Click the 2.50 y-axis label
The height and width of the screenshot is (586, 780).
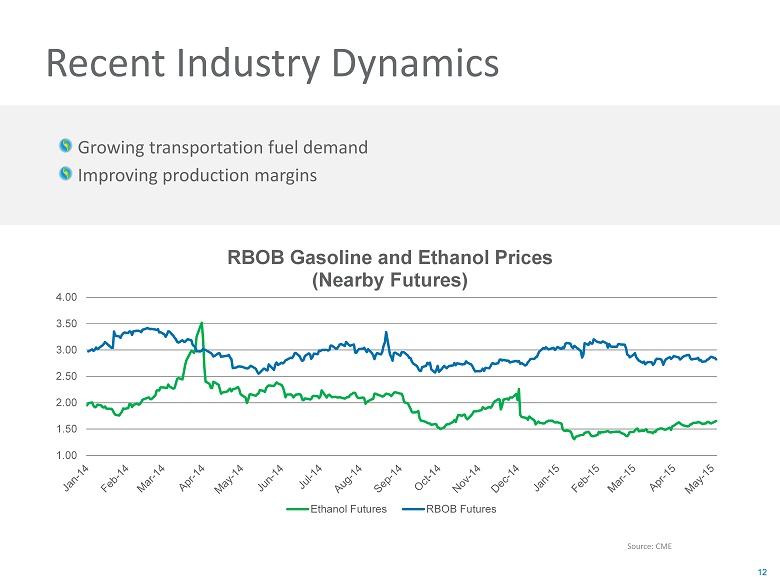click(x=65, y=376)
